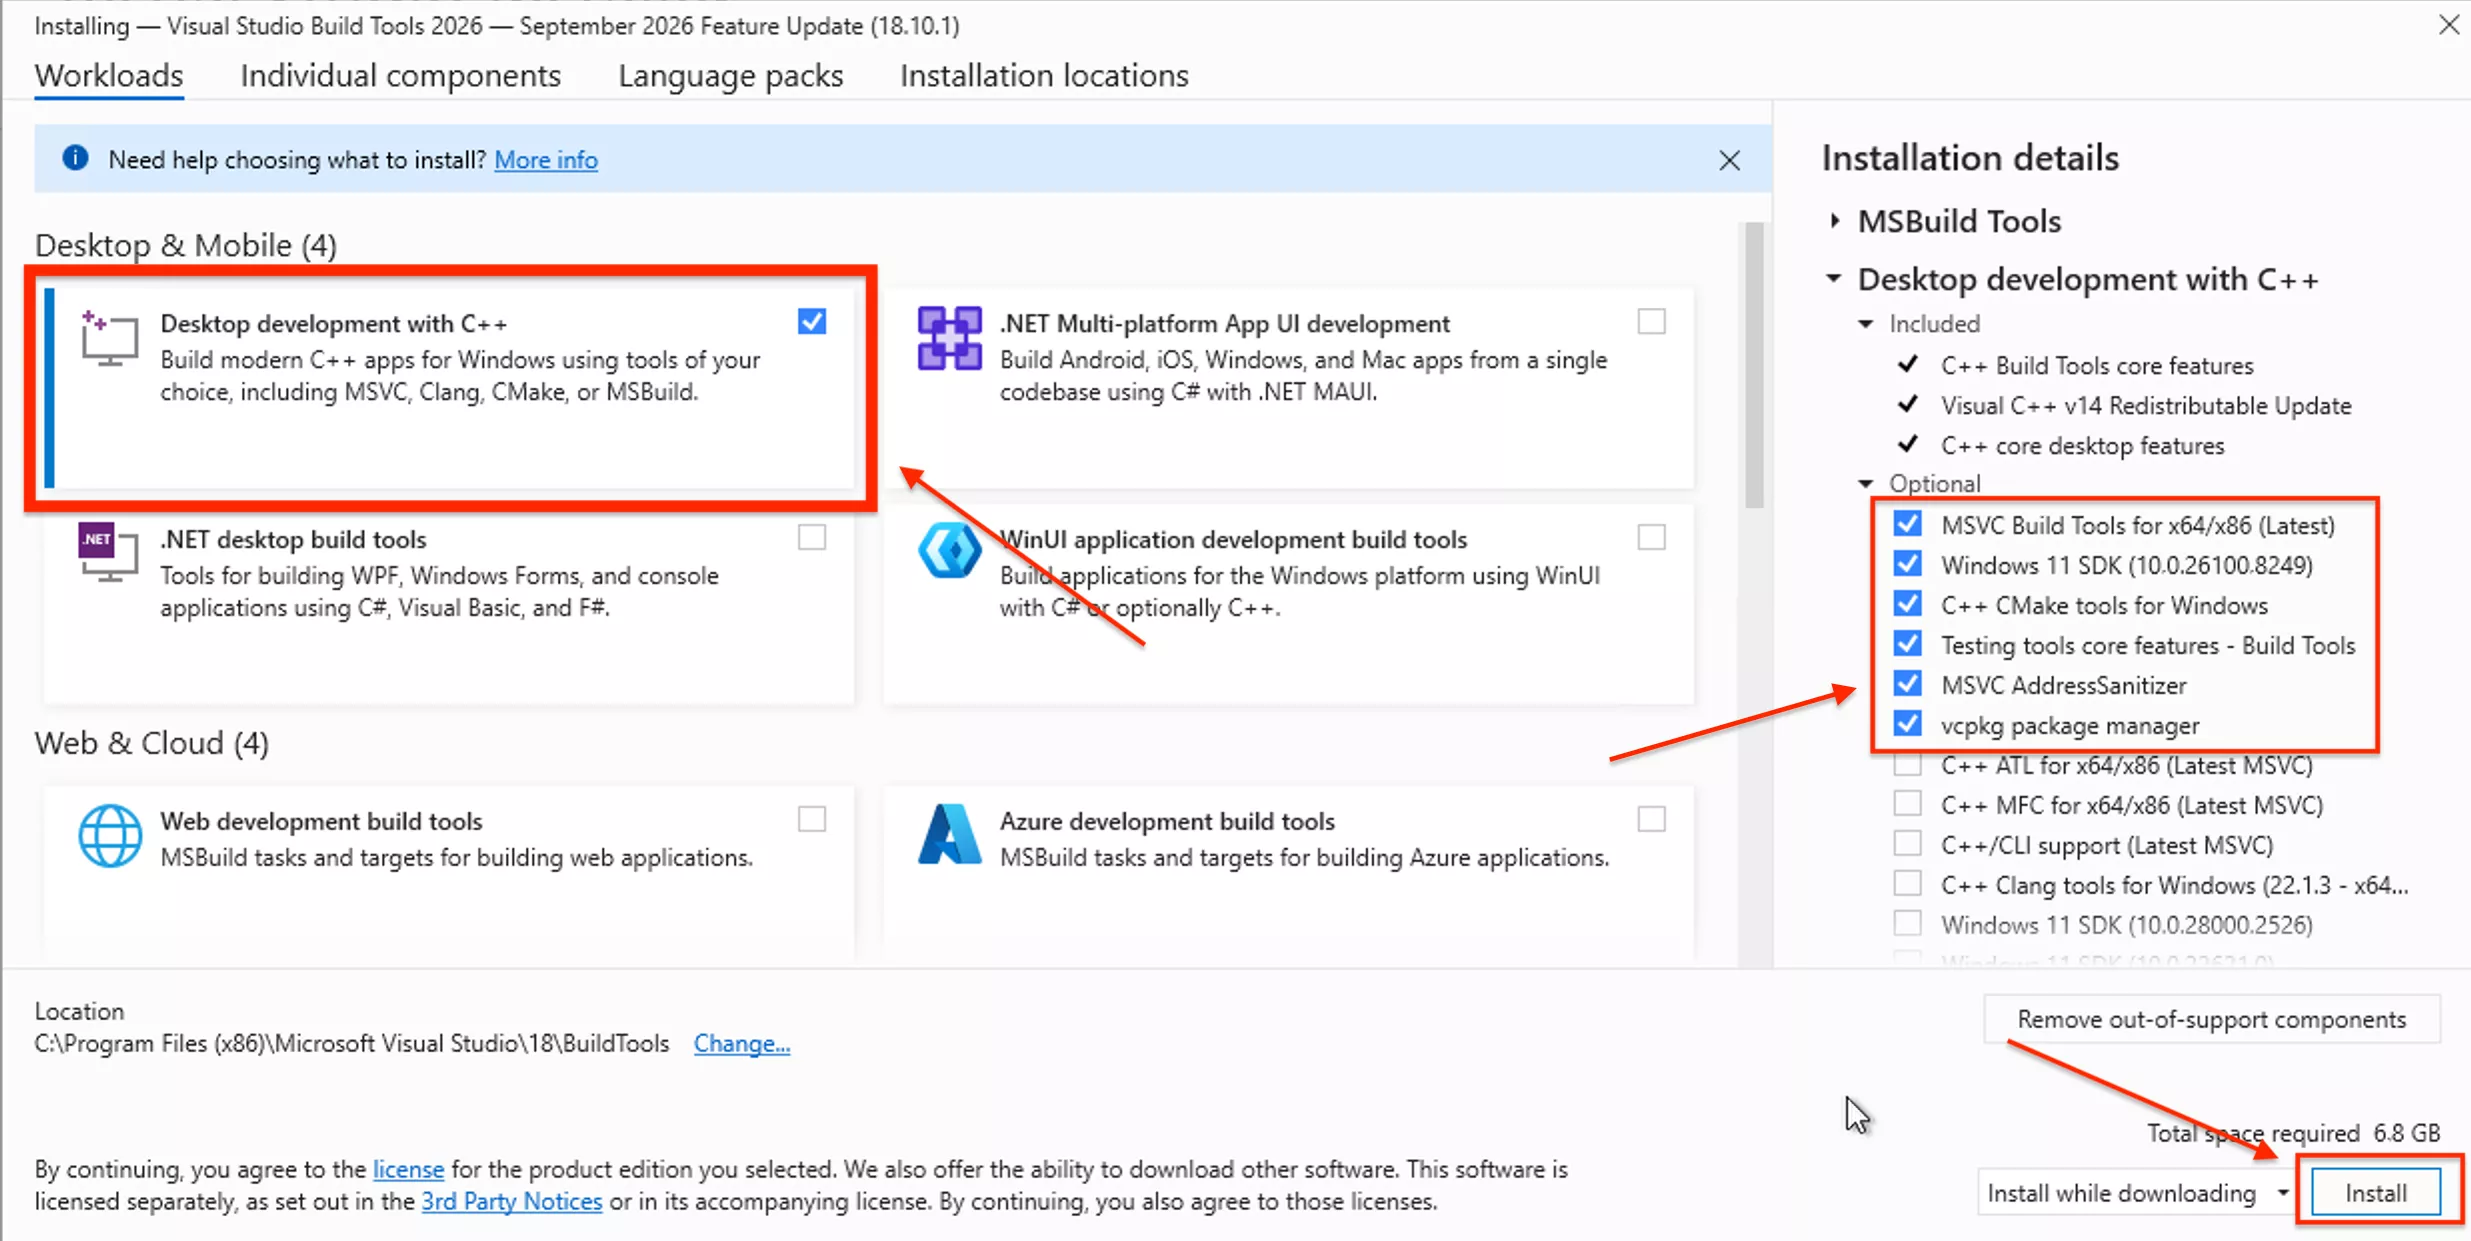Open the license link
The height and width of the screenshot is (1241, 2471).
click(408, 1169)
